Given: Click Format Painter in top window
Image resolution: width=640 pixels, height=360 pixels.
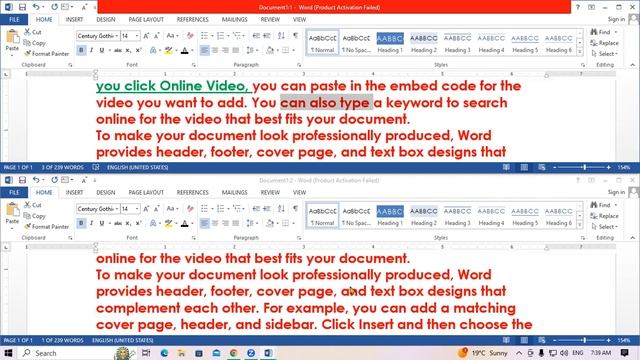Looking at the screenshot, I should pos(47,54).
